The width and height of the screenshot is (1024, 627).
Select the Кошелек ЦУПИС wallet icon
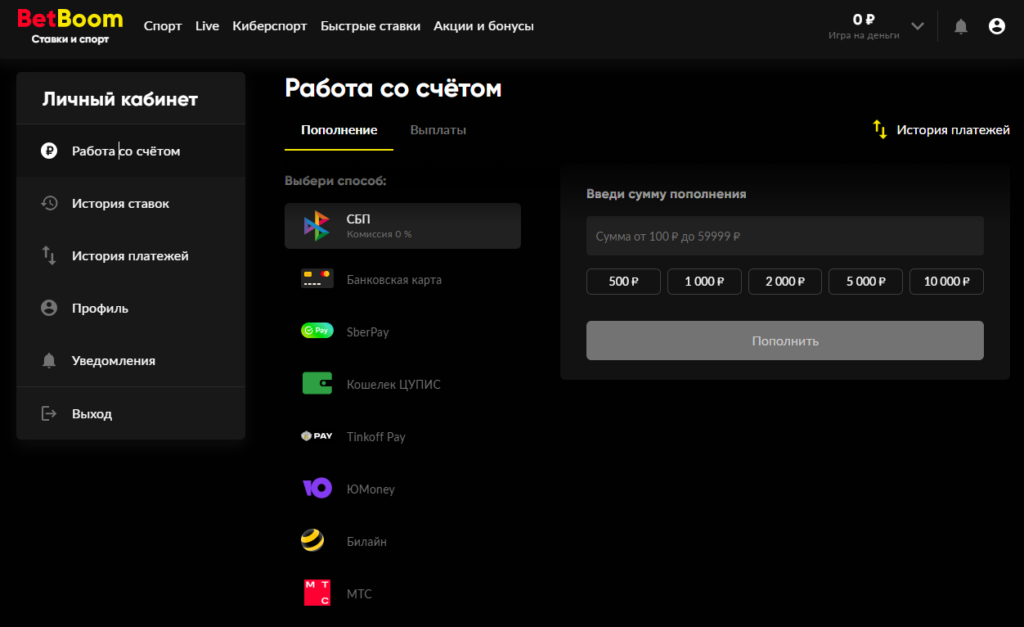click(317, 383)
